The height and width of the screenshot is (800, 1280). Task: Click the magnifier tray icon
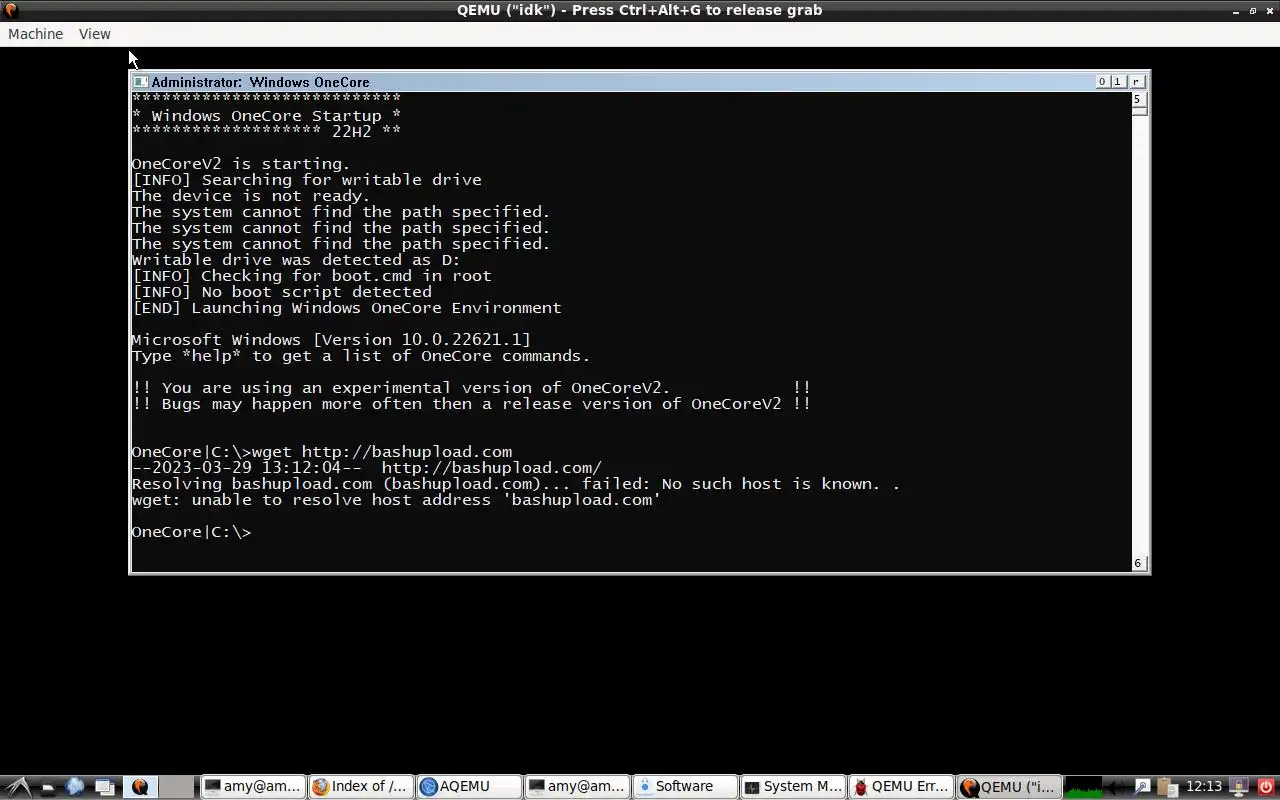click(x=1141, y=787)
